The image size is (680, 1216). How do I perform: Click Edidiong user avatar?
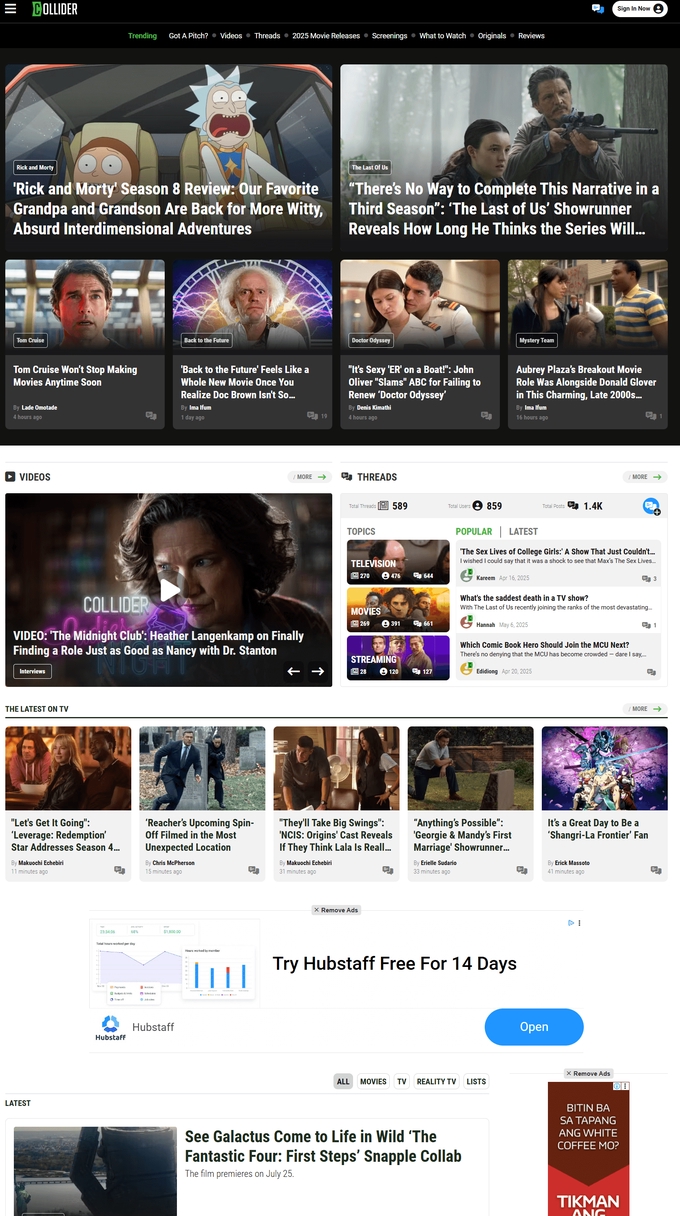pyautogui.click(x=466, y=670)
